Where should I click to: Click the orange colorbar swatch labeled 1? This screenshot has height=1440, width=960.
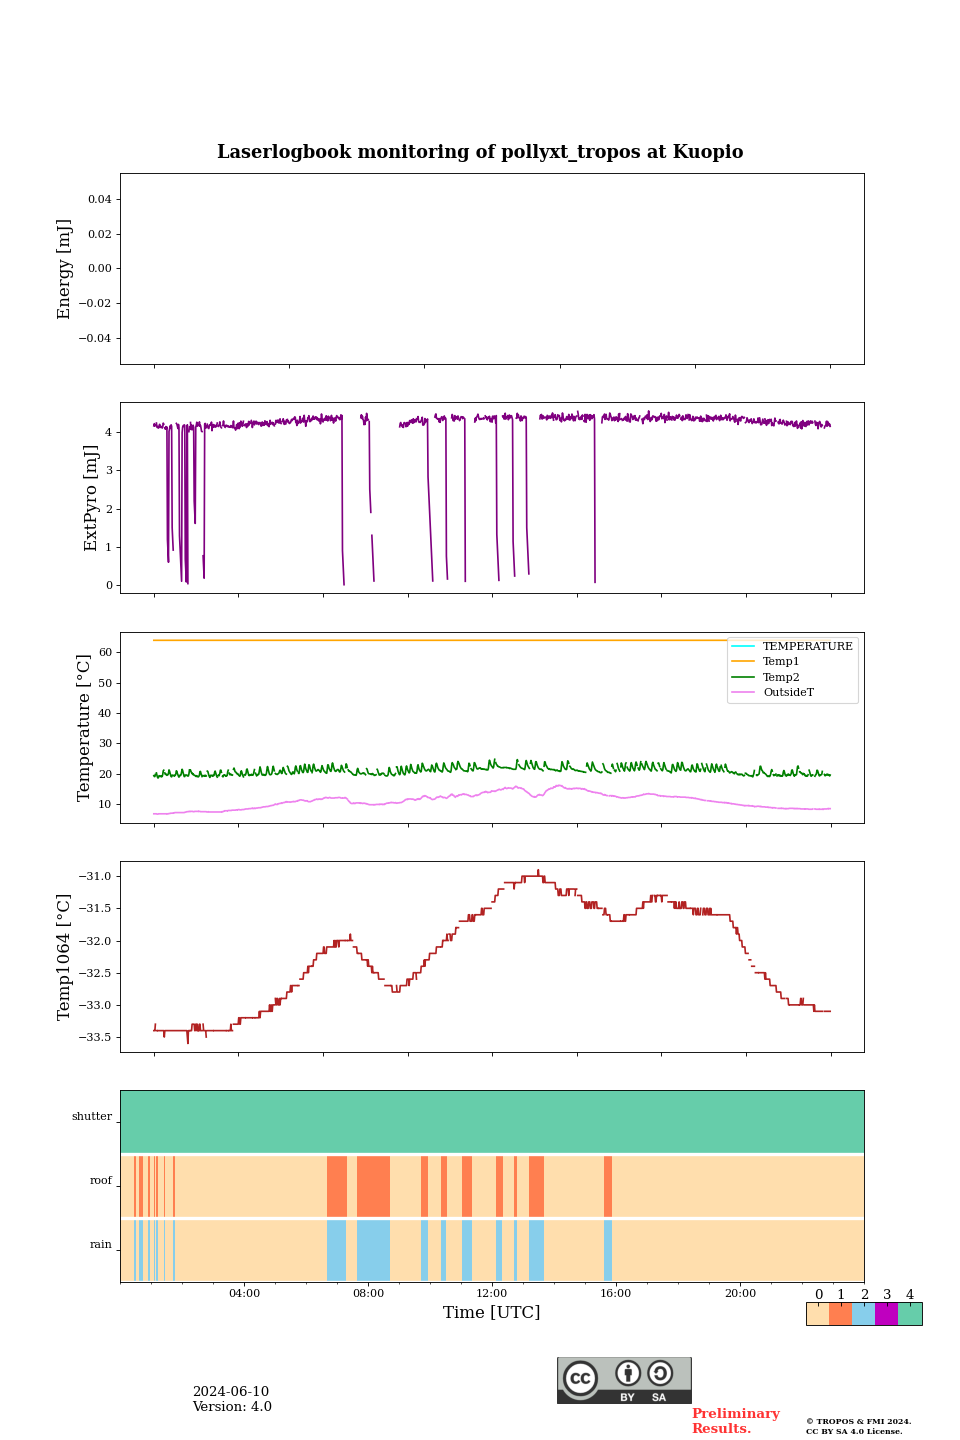click(840, 1314)
